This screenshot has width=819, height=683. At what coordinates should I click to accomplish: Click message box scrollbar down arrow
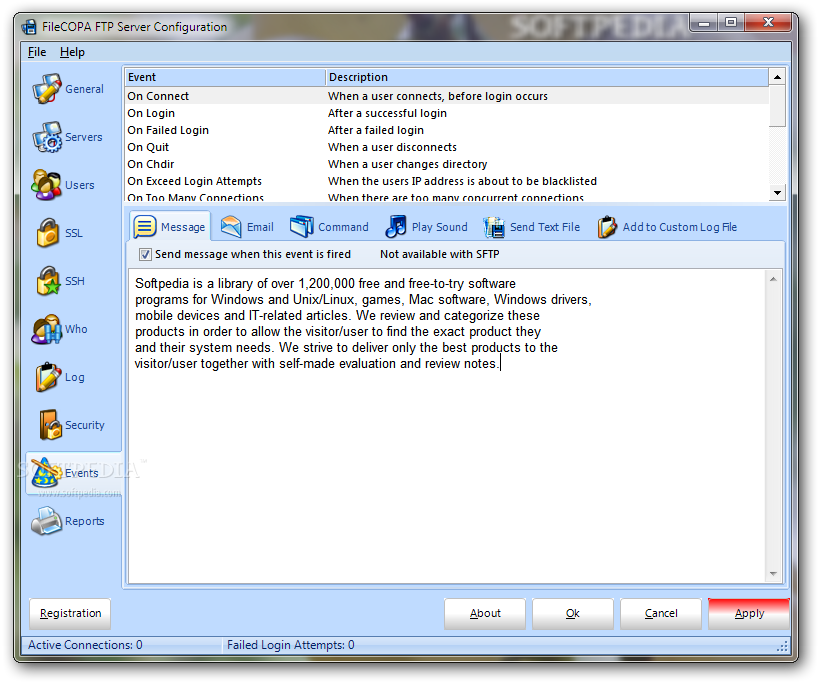tap(773, 574)
